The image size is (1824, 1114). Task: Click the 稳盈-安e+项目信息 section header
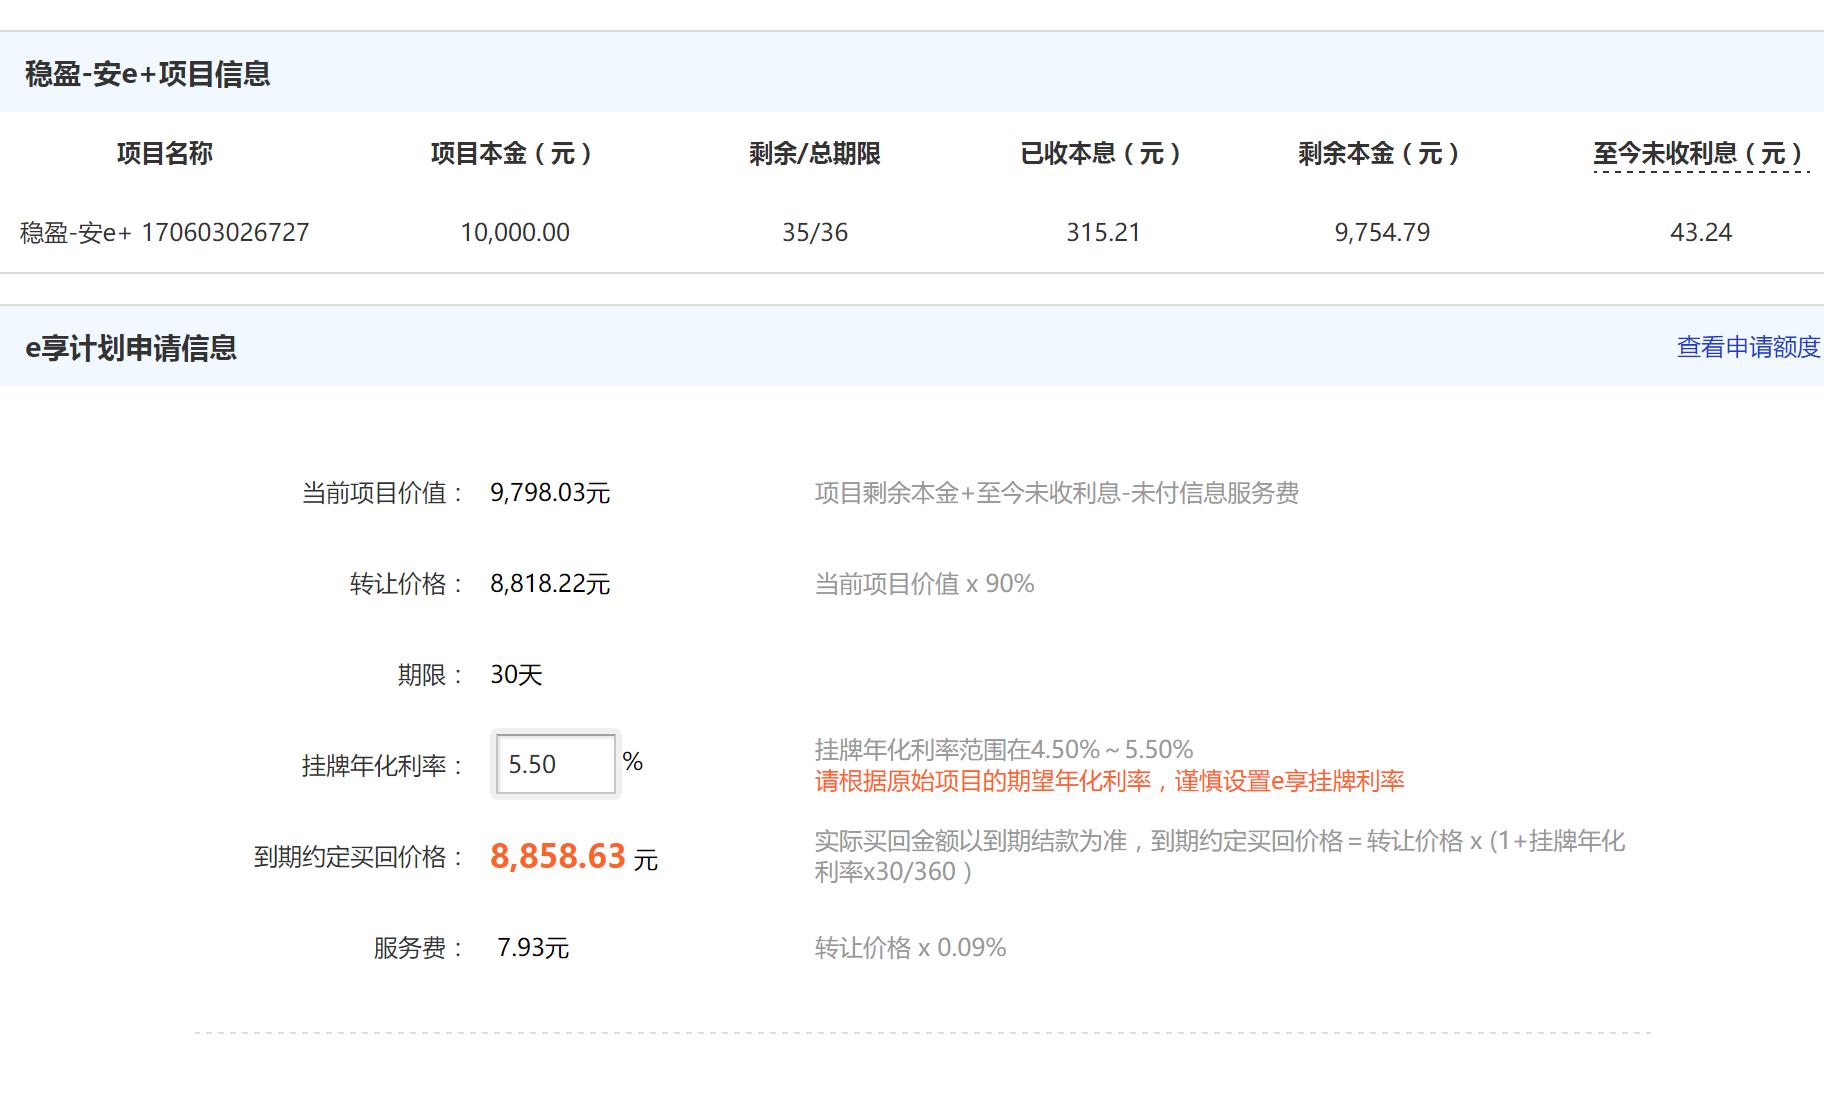click(146, 73)
